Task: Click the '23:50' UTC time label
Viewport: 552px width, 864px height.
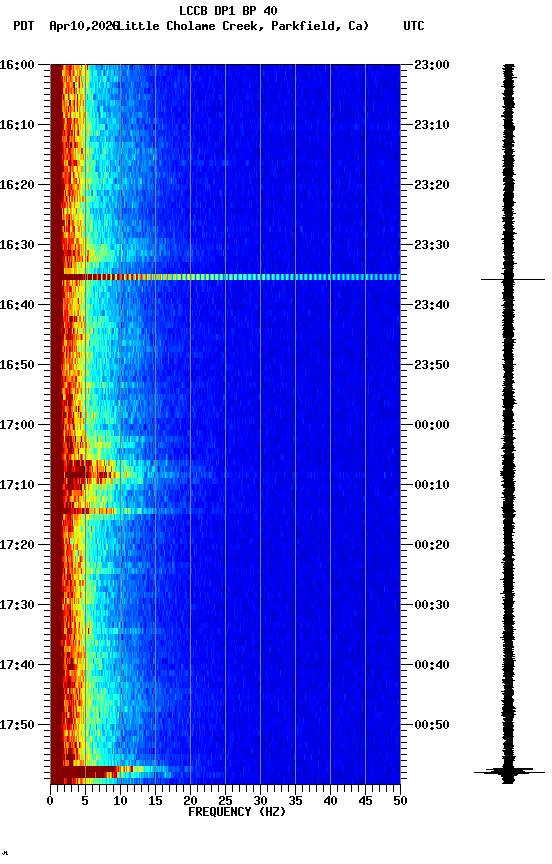Action: (x=432, y=365)
